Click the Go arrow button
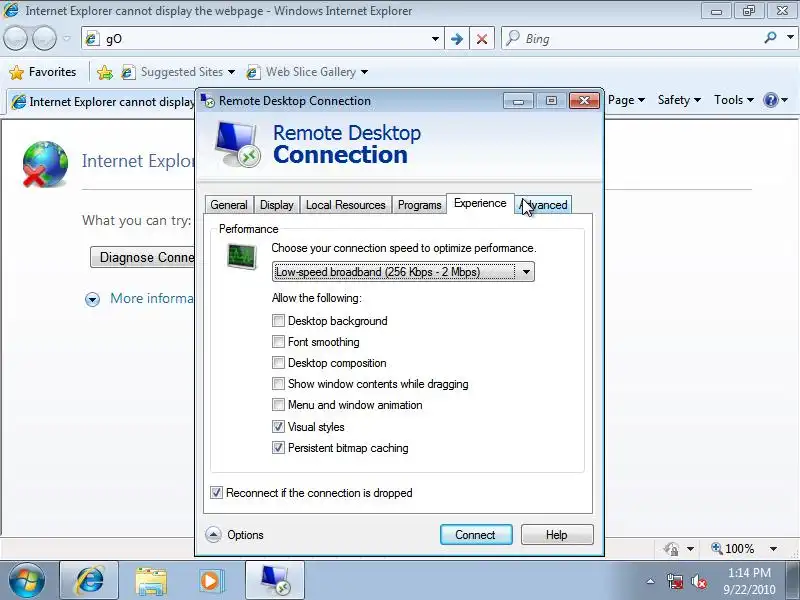The width and height of the screenshot is (800, 600). (457, 39)
